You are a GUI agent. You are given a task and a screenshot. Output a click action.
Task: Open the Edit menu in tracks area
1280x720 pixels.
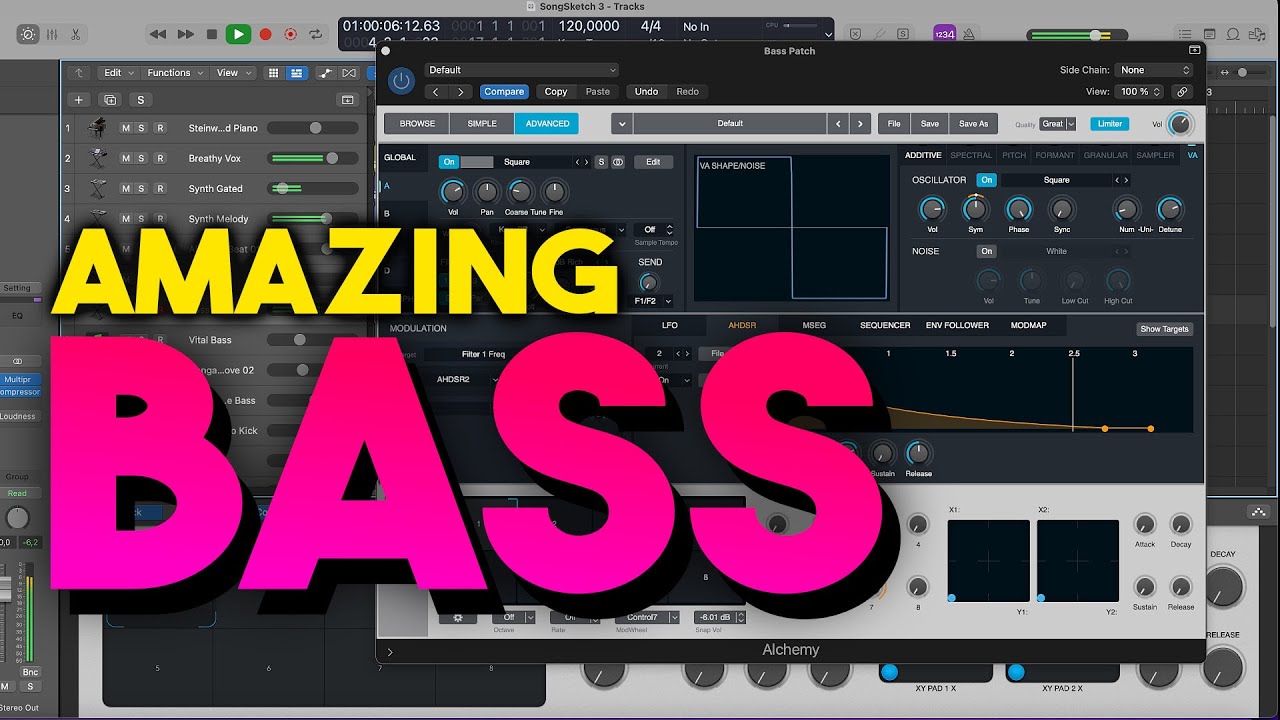(x=118, y=73)
